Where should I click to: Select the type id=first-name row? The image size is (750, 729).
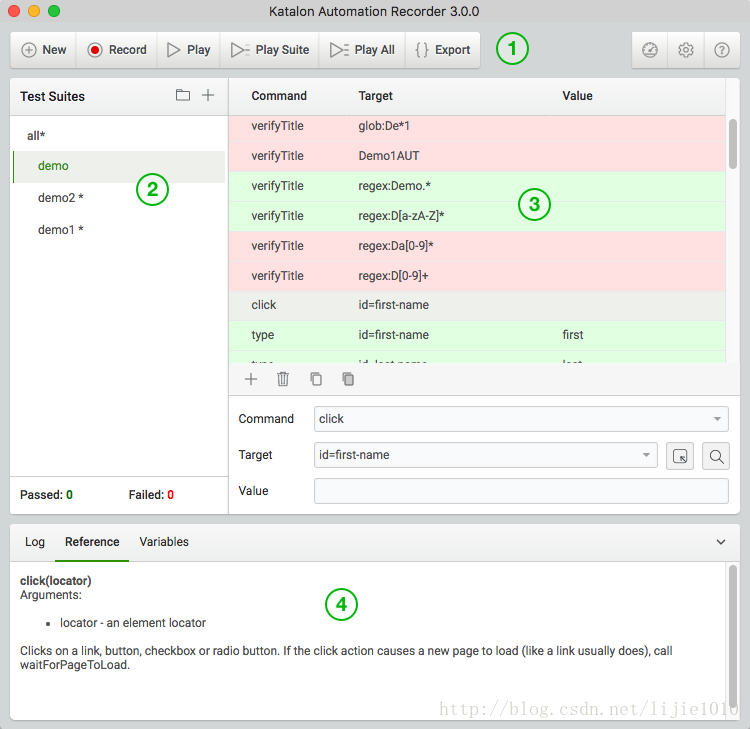477,335
